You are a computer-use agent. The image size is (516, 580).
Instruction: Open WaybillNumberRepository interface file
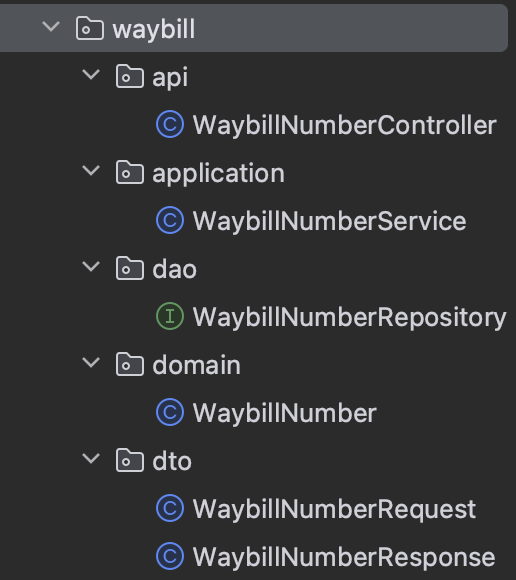click(350, 317)
